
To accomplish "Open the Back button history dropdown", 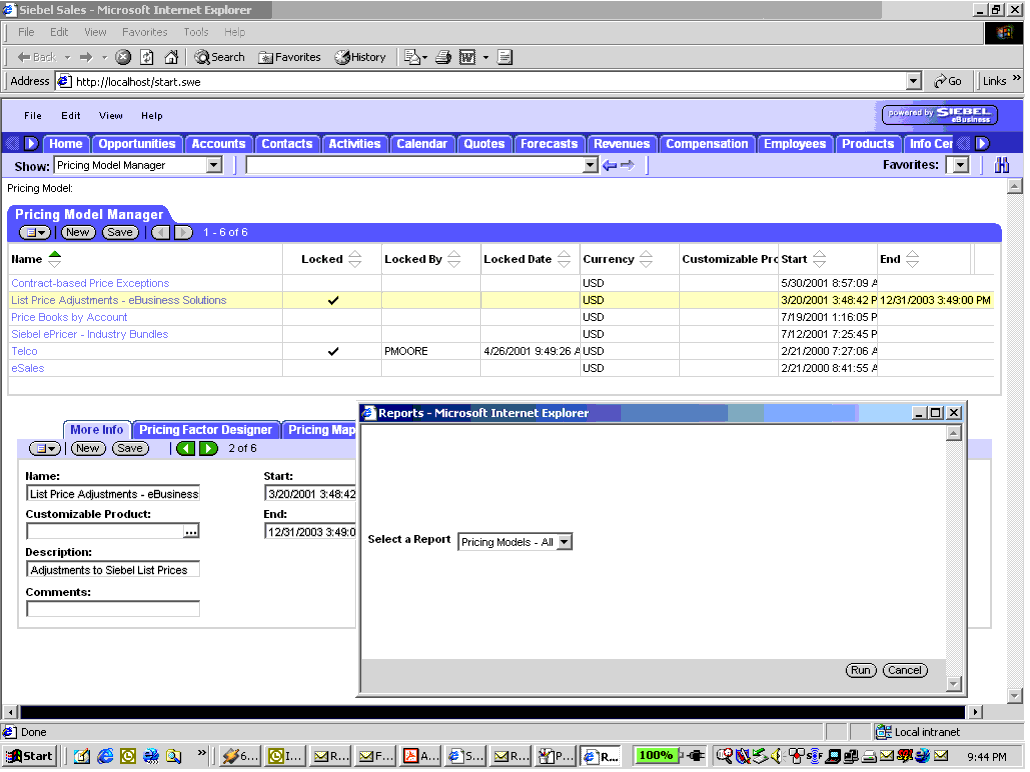I will 67,57.
